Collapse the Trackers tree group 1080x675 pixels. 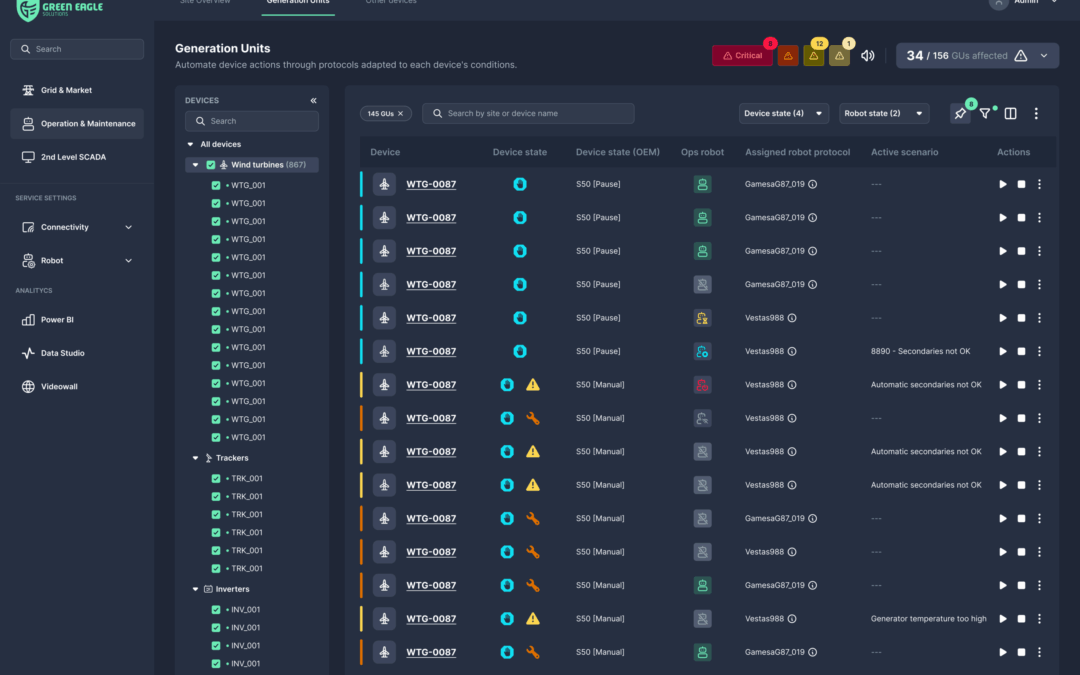point(195,458)
